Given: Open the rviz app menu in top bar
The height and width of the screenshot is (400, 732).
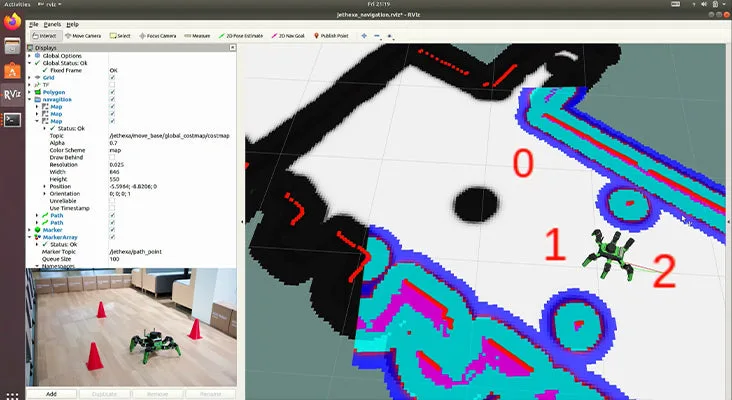Looking at the screenshot, I should click(x=49, y=4).
